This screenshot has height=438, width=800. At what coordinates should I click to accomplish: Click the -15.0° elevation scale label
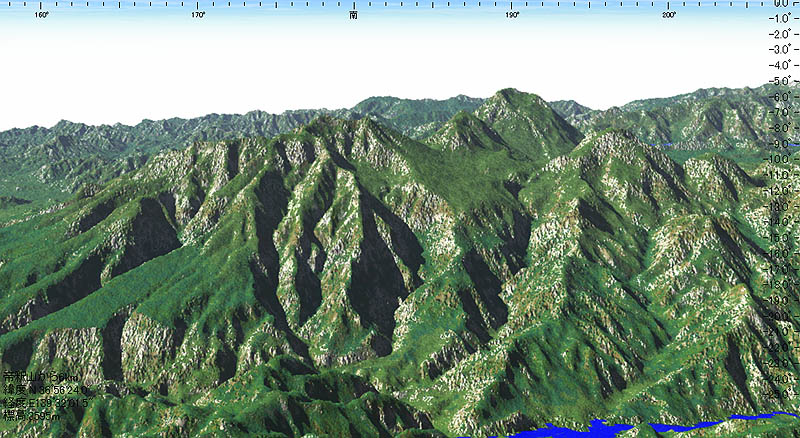click(x=781, y=237)
